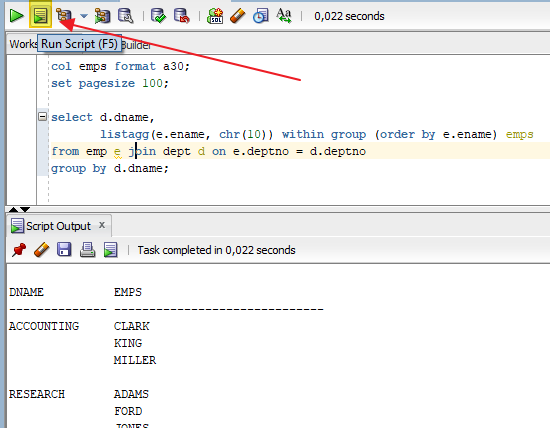
Task: Select the Script Output tab
Action: pos(59,226)
